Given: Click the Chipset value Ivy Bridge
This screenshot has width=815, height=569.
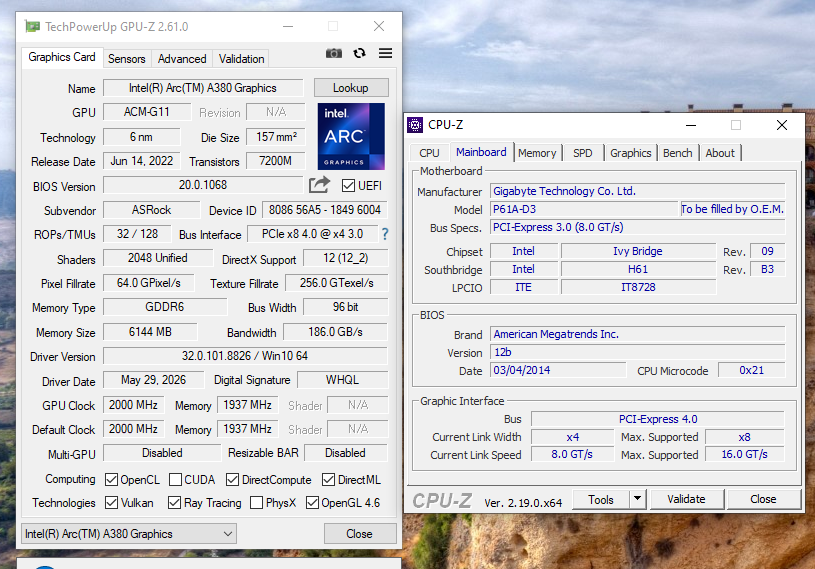Looking at the screenshot, I should tap(638, 251).
